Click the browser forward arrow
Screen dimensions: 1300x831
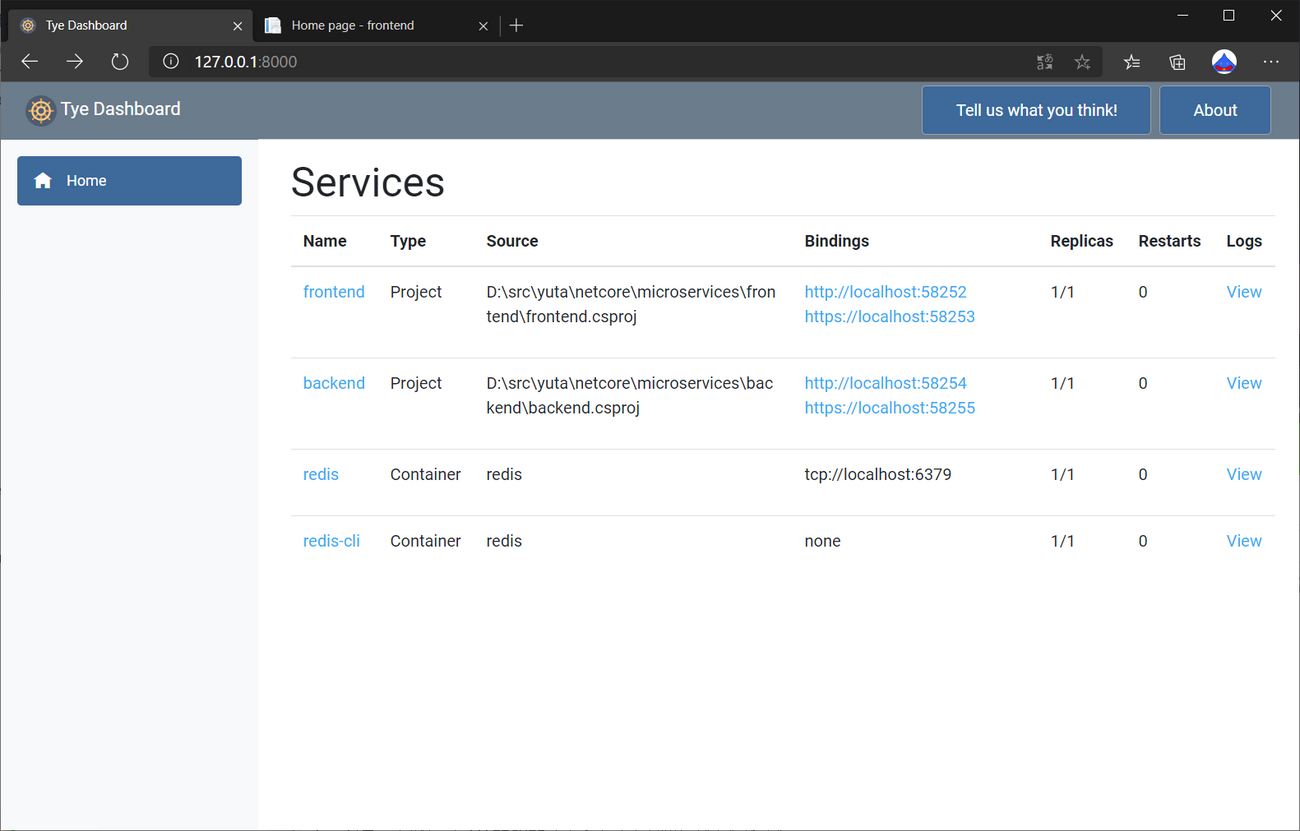click(75, 62)
